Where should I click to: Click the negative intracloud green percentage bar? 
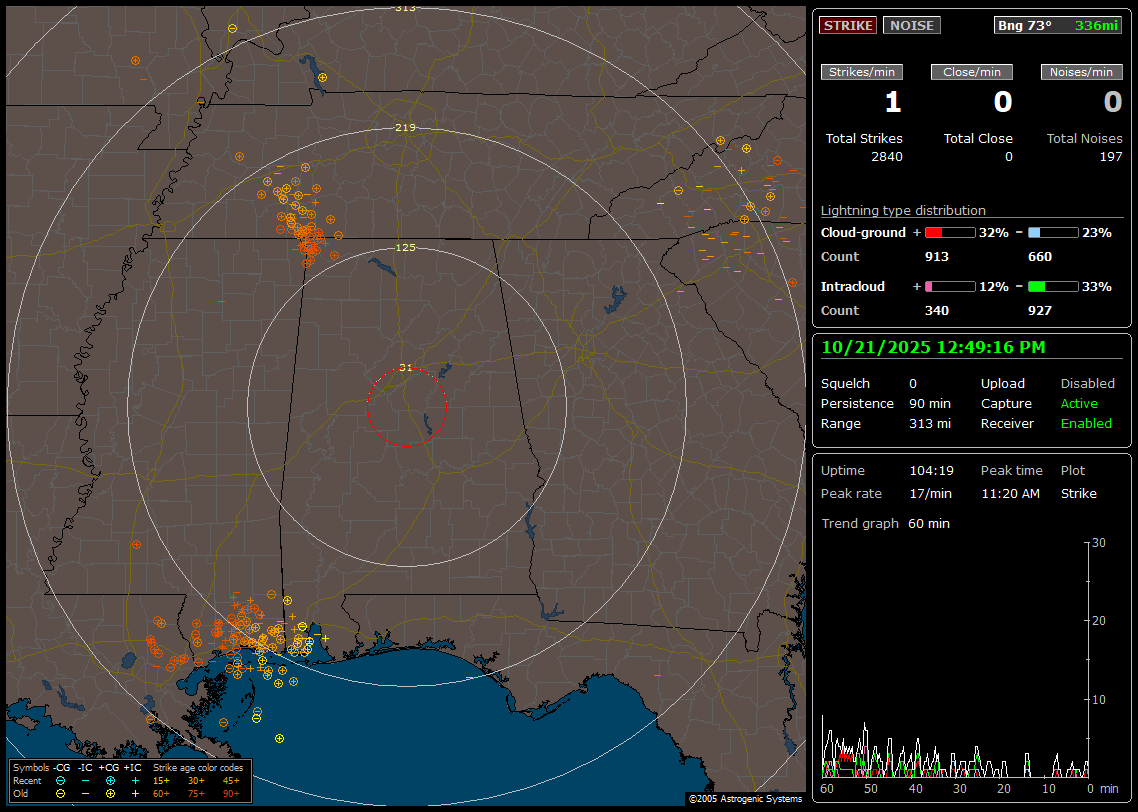point(1053,286)
